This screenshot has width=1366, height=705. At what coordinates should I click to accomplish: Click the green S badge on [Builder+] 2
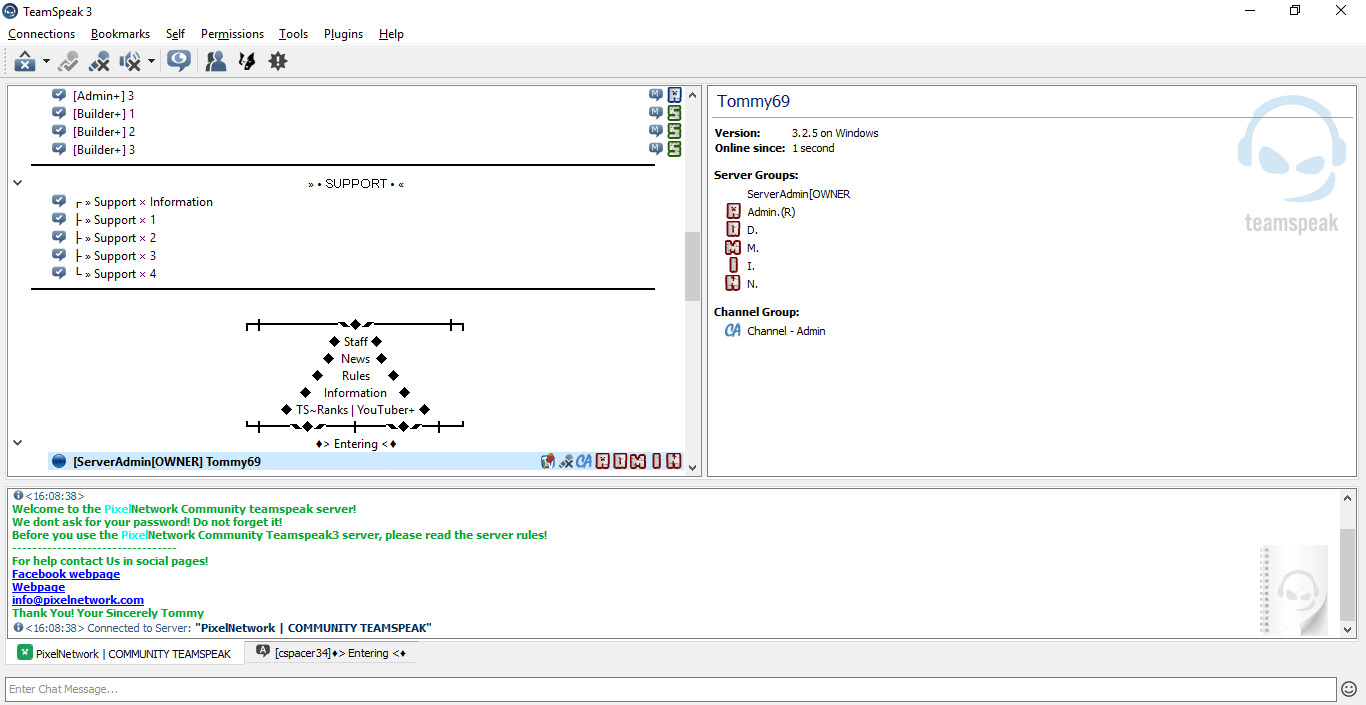point(675,131)
